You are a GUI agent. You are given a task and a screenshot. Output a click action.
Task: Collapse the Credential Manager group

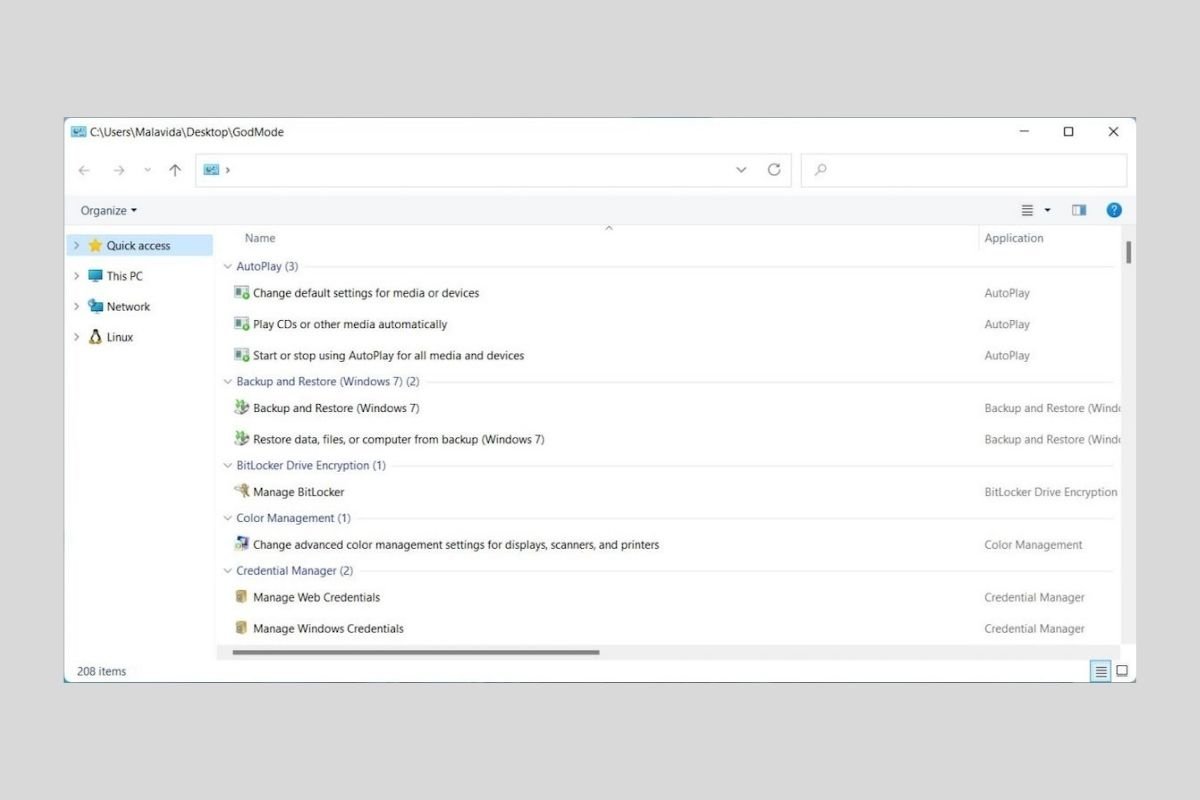tap(228, 571)
